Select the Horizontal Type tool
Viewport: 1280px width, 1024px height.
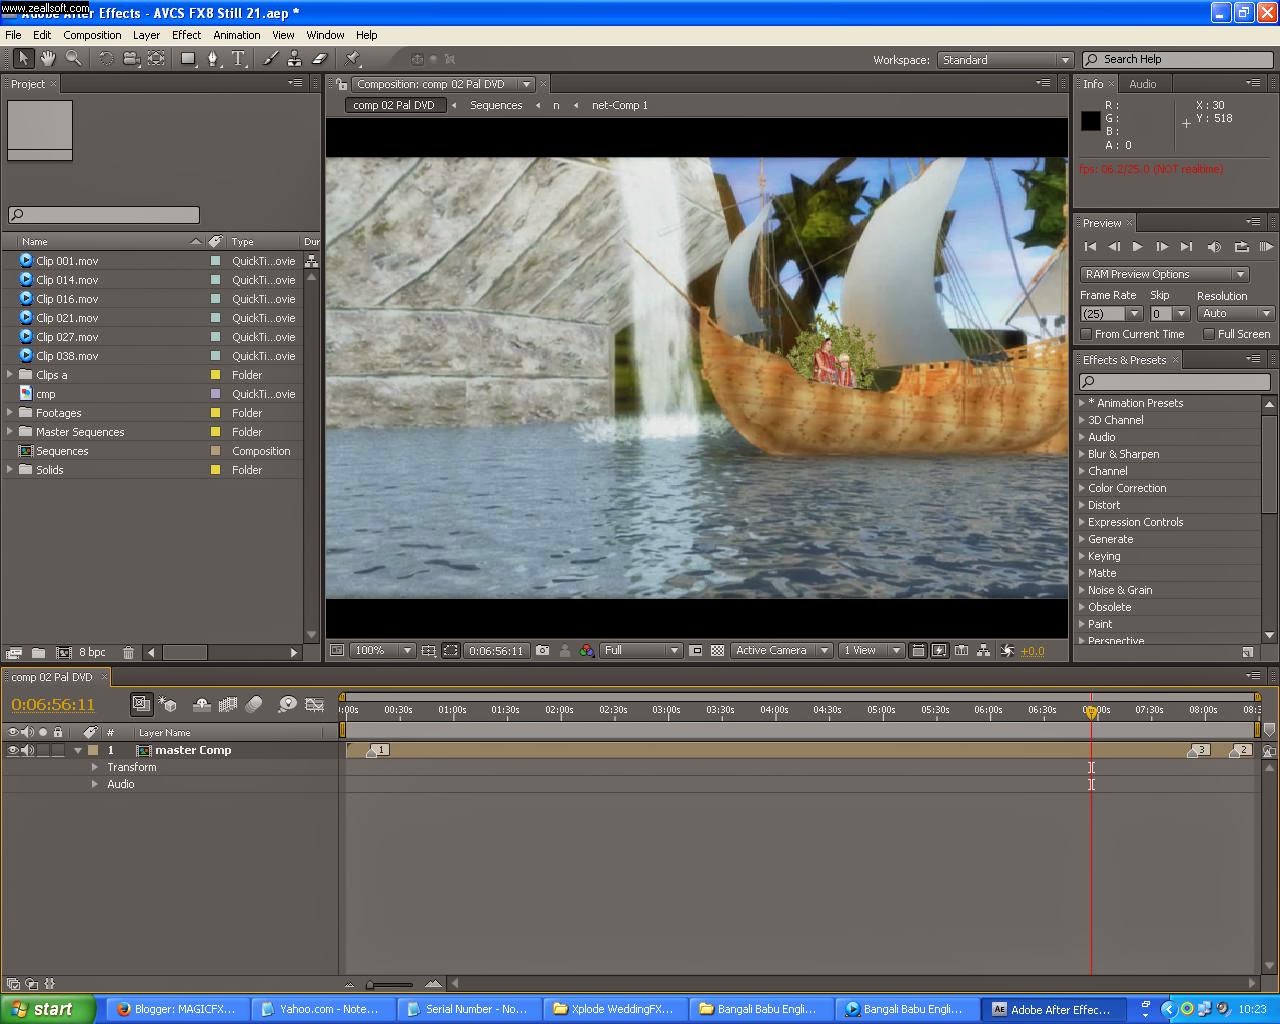(238, 59)
